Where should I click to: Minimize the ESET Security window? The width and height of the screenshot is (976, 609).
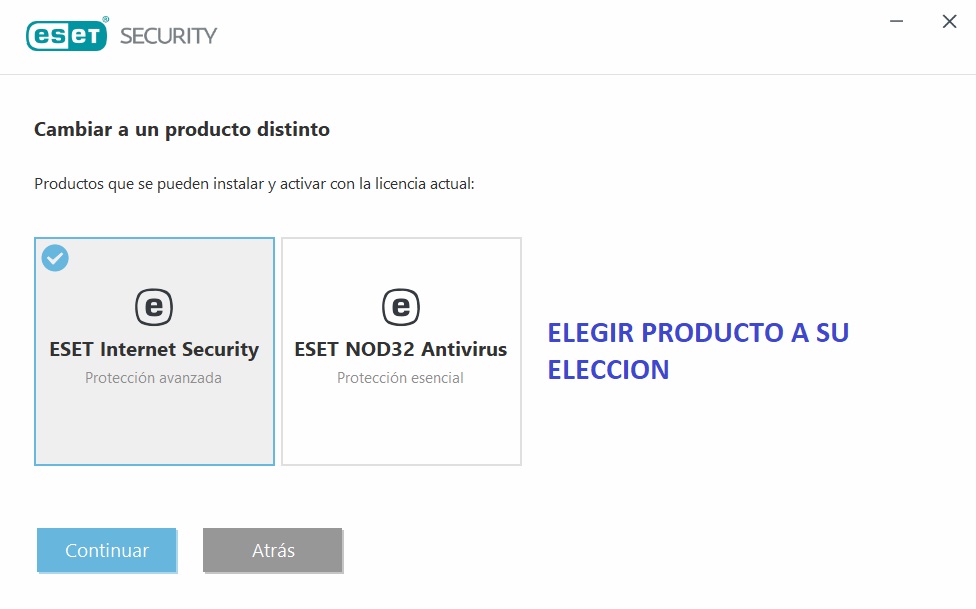pos(896,21)
